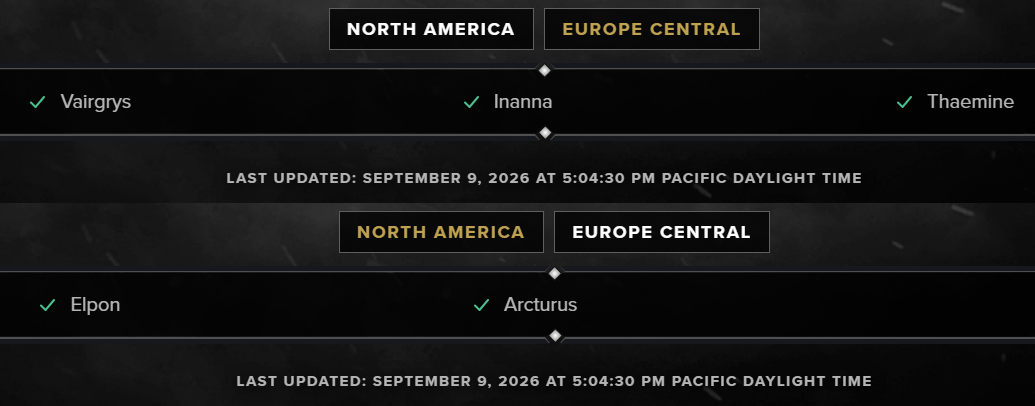Click the green checkmark beside Elpon
The height and width of the screenshot is (406, 1035).
coord(48,305)
